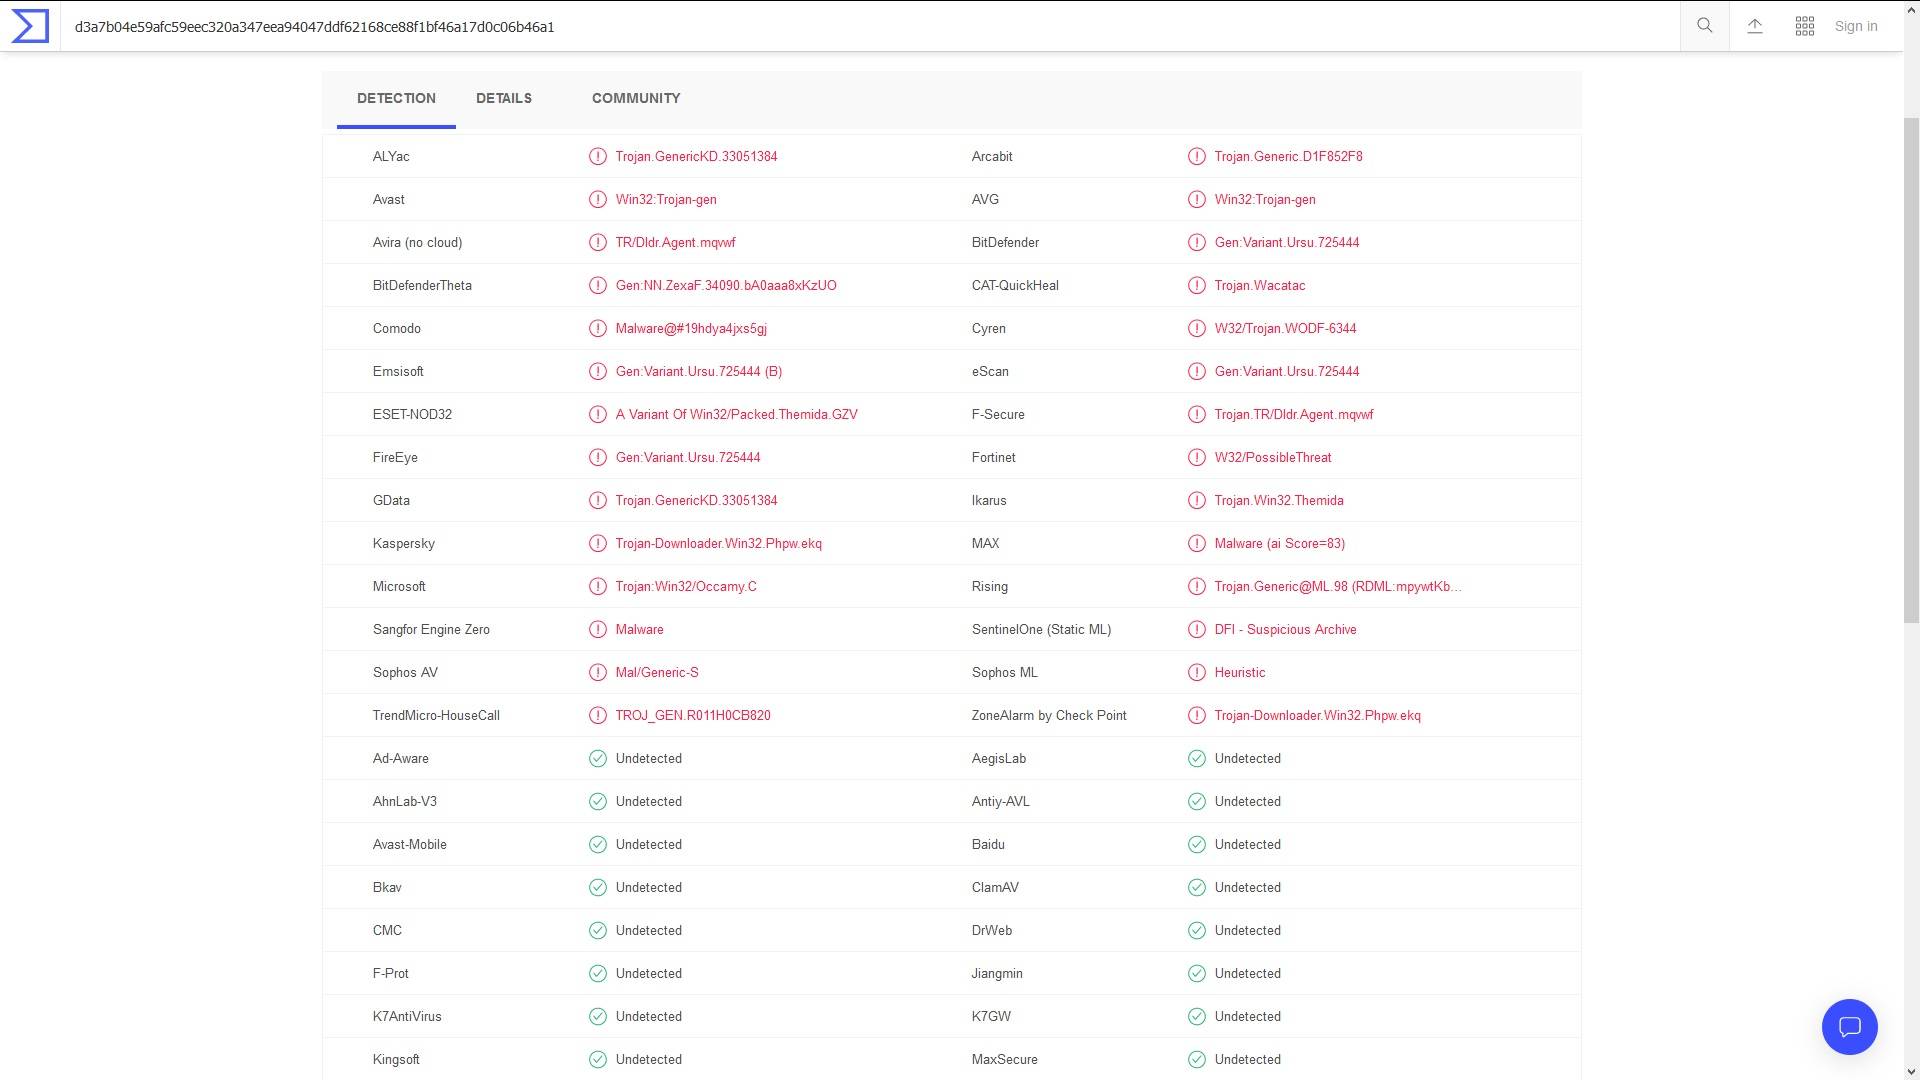
Task: Click alert icon beside W32/PossibleThreat
Action: pyautogui.click(x=1197, y=458)
